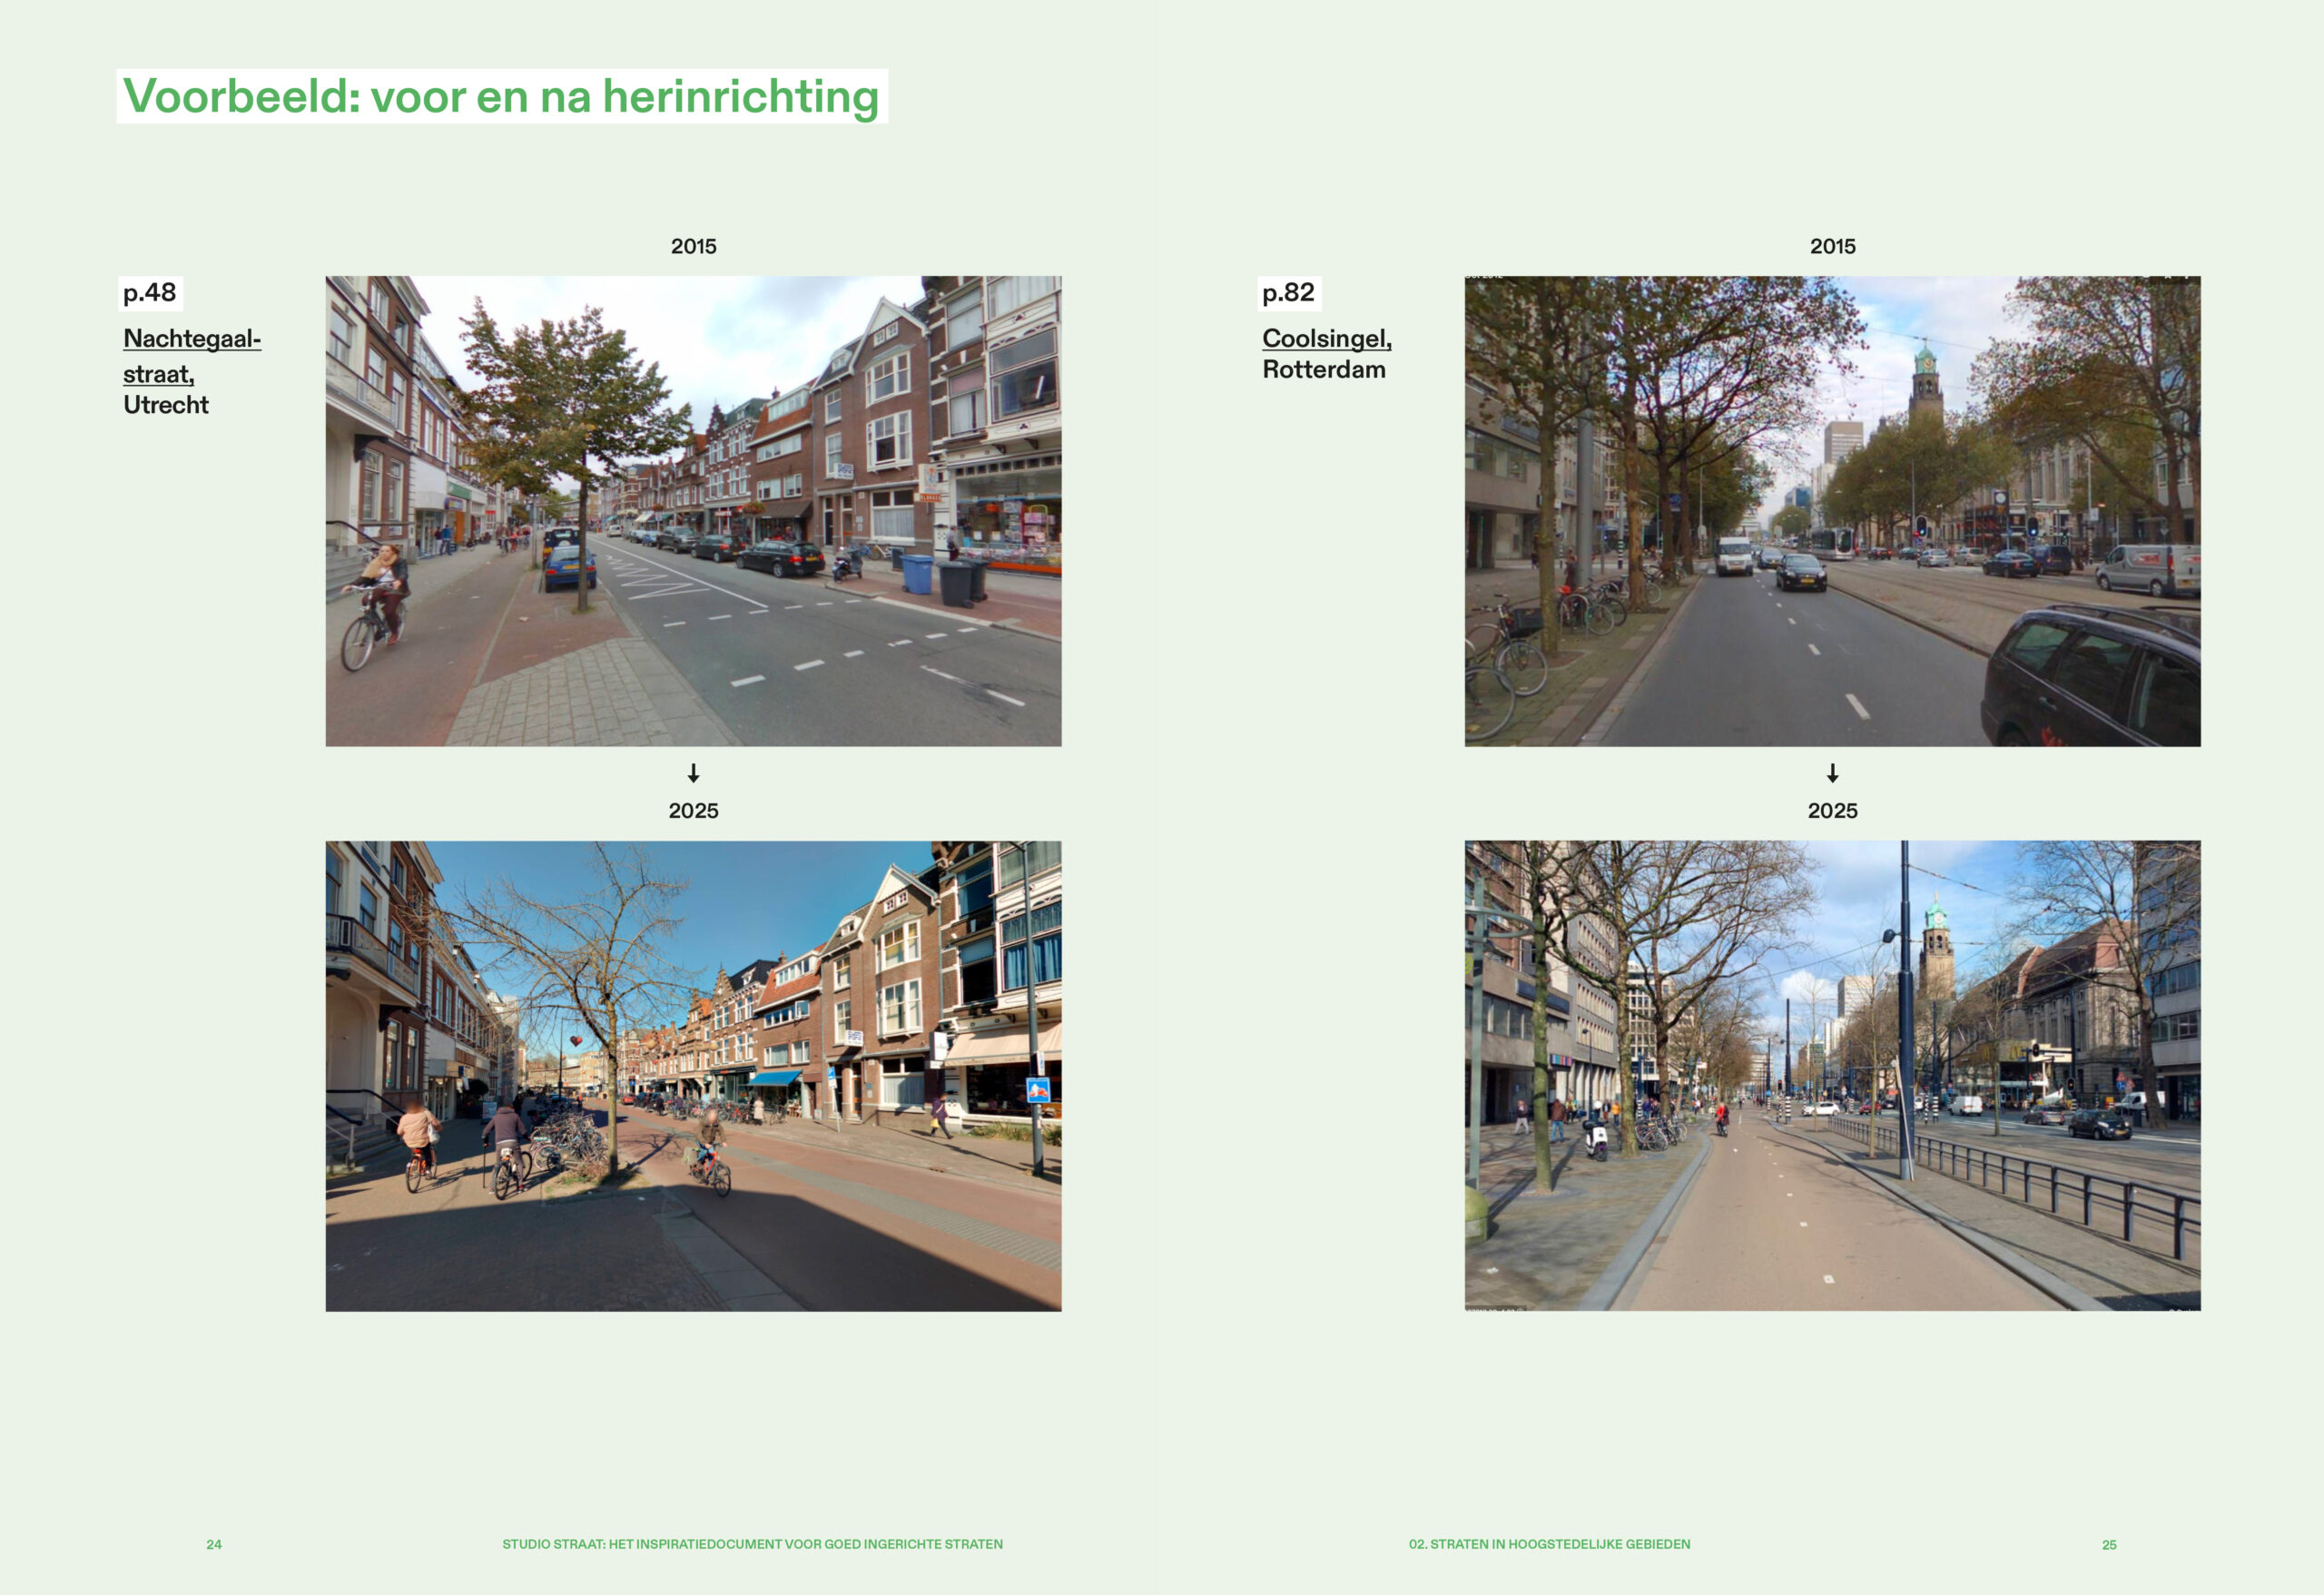
Task: Select the 2025 Coolsingel street photo
Action: point(1832,1075)
